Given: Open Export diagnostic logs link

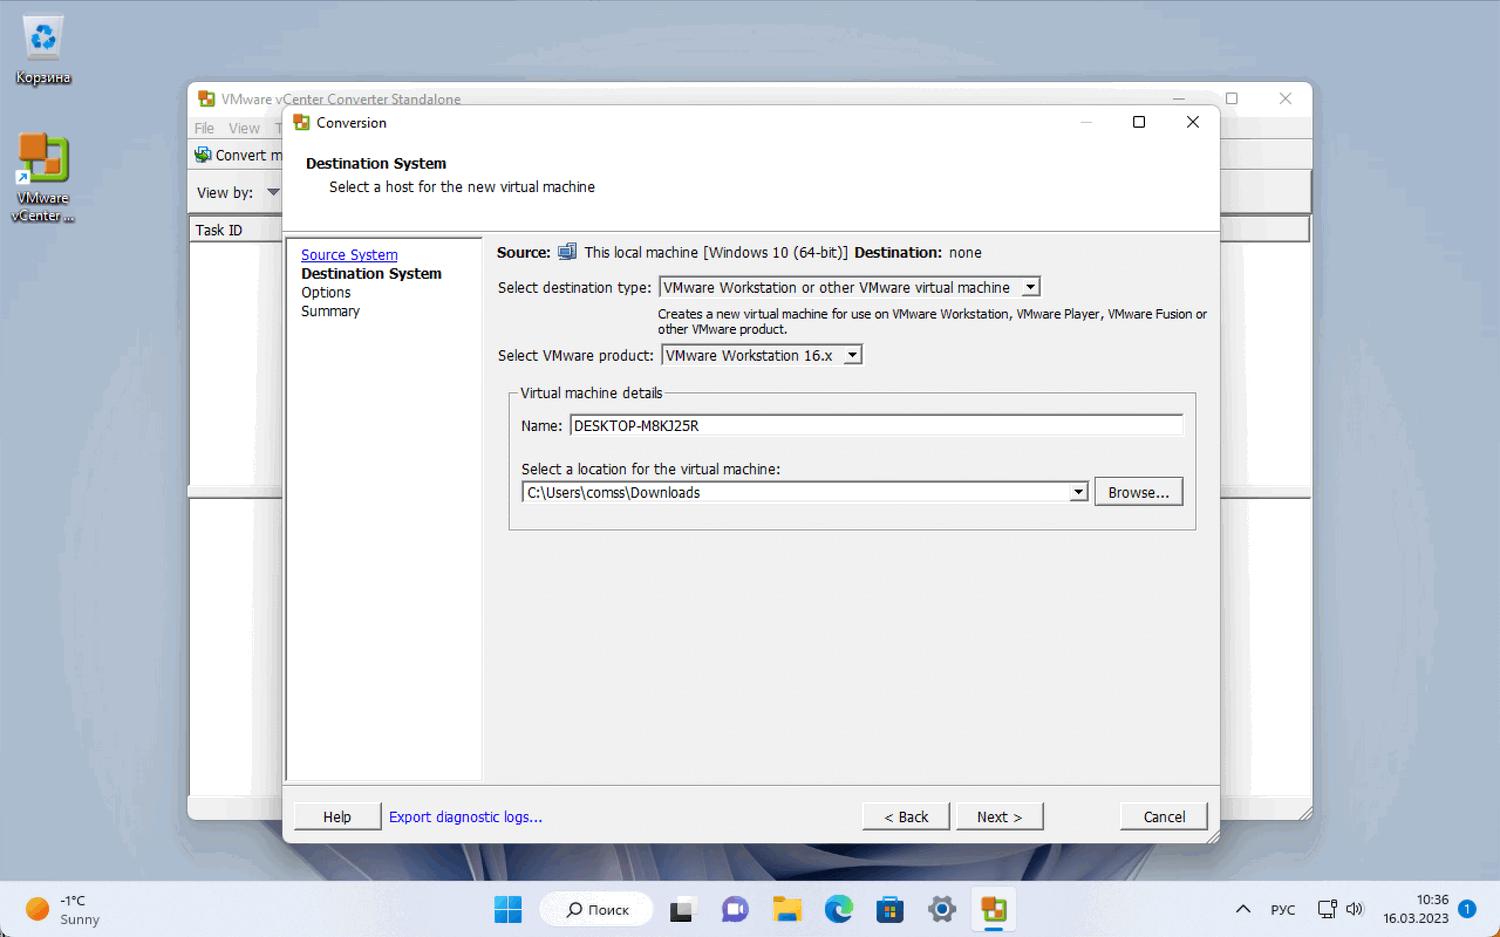Looking at the screenshot, I should point(465,817).
